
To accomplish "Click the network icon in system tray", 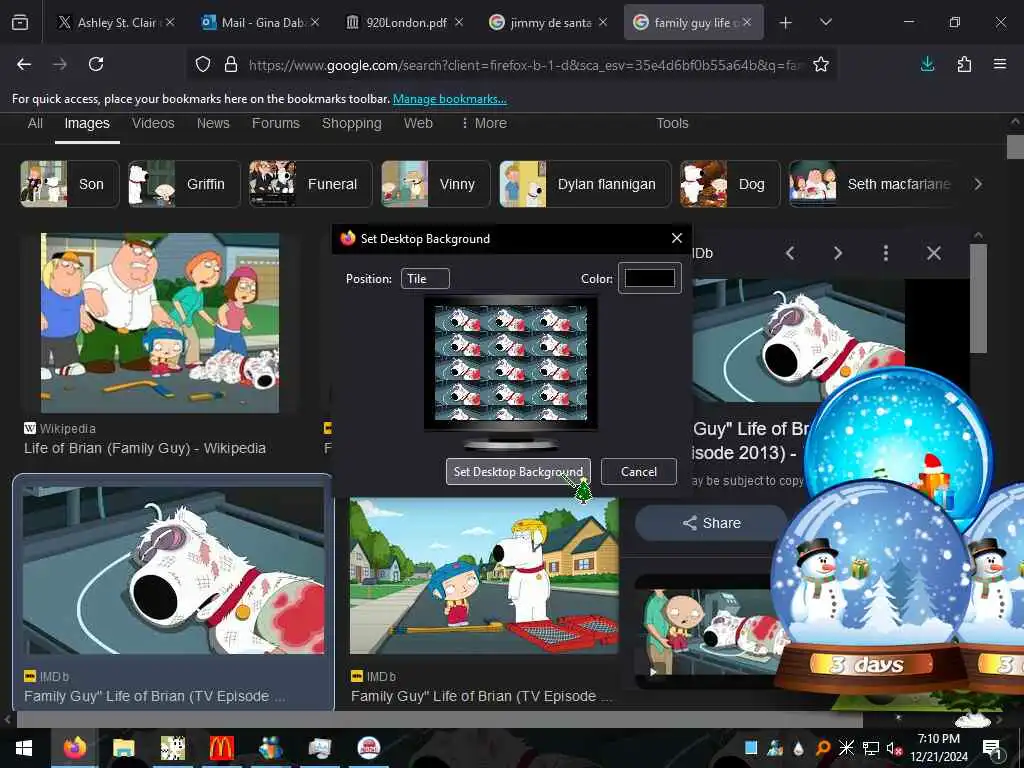I will 871,748.
